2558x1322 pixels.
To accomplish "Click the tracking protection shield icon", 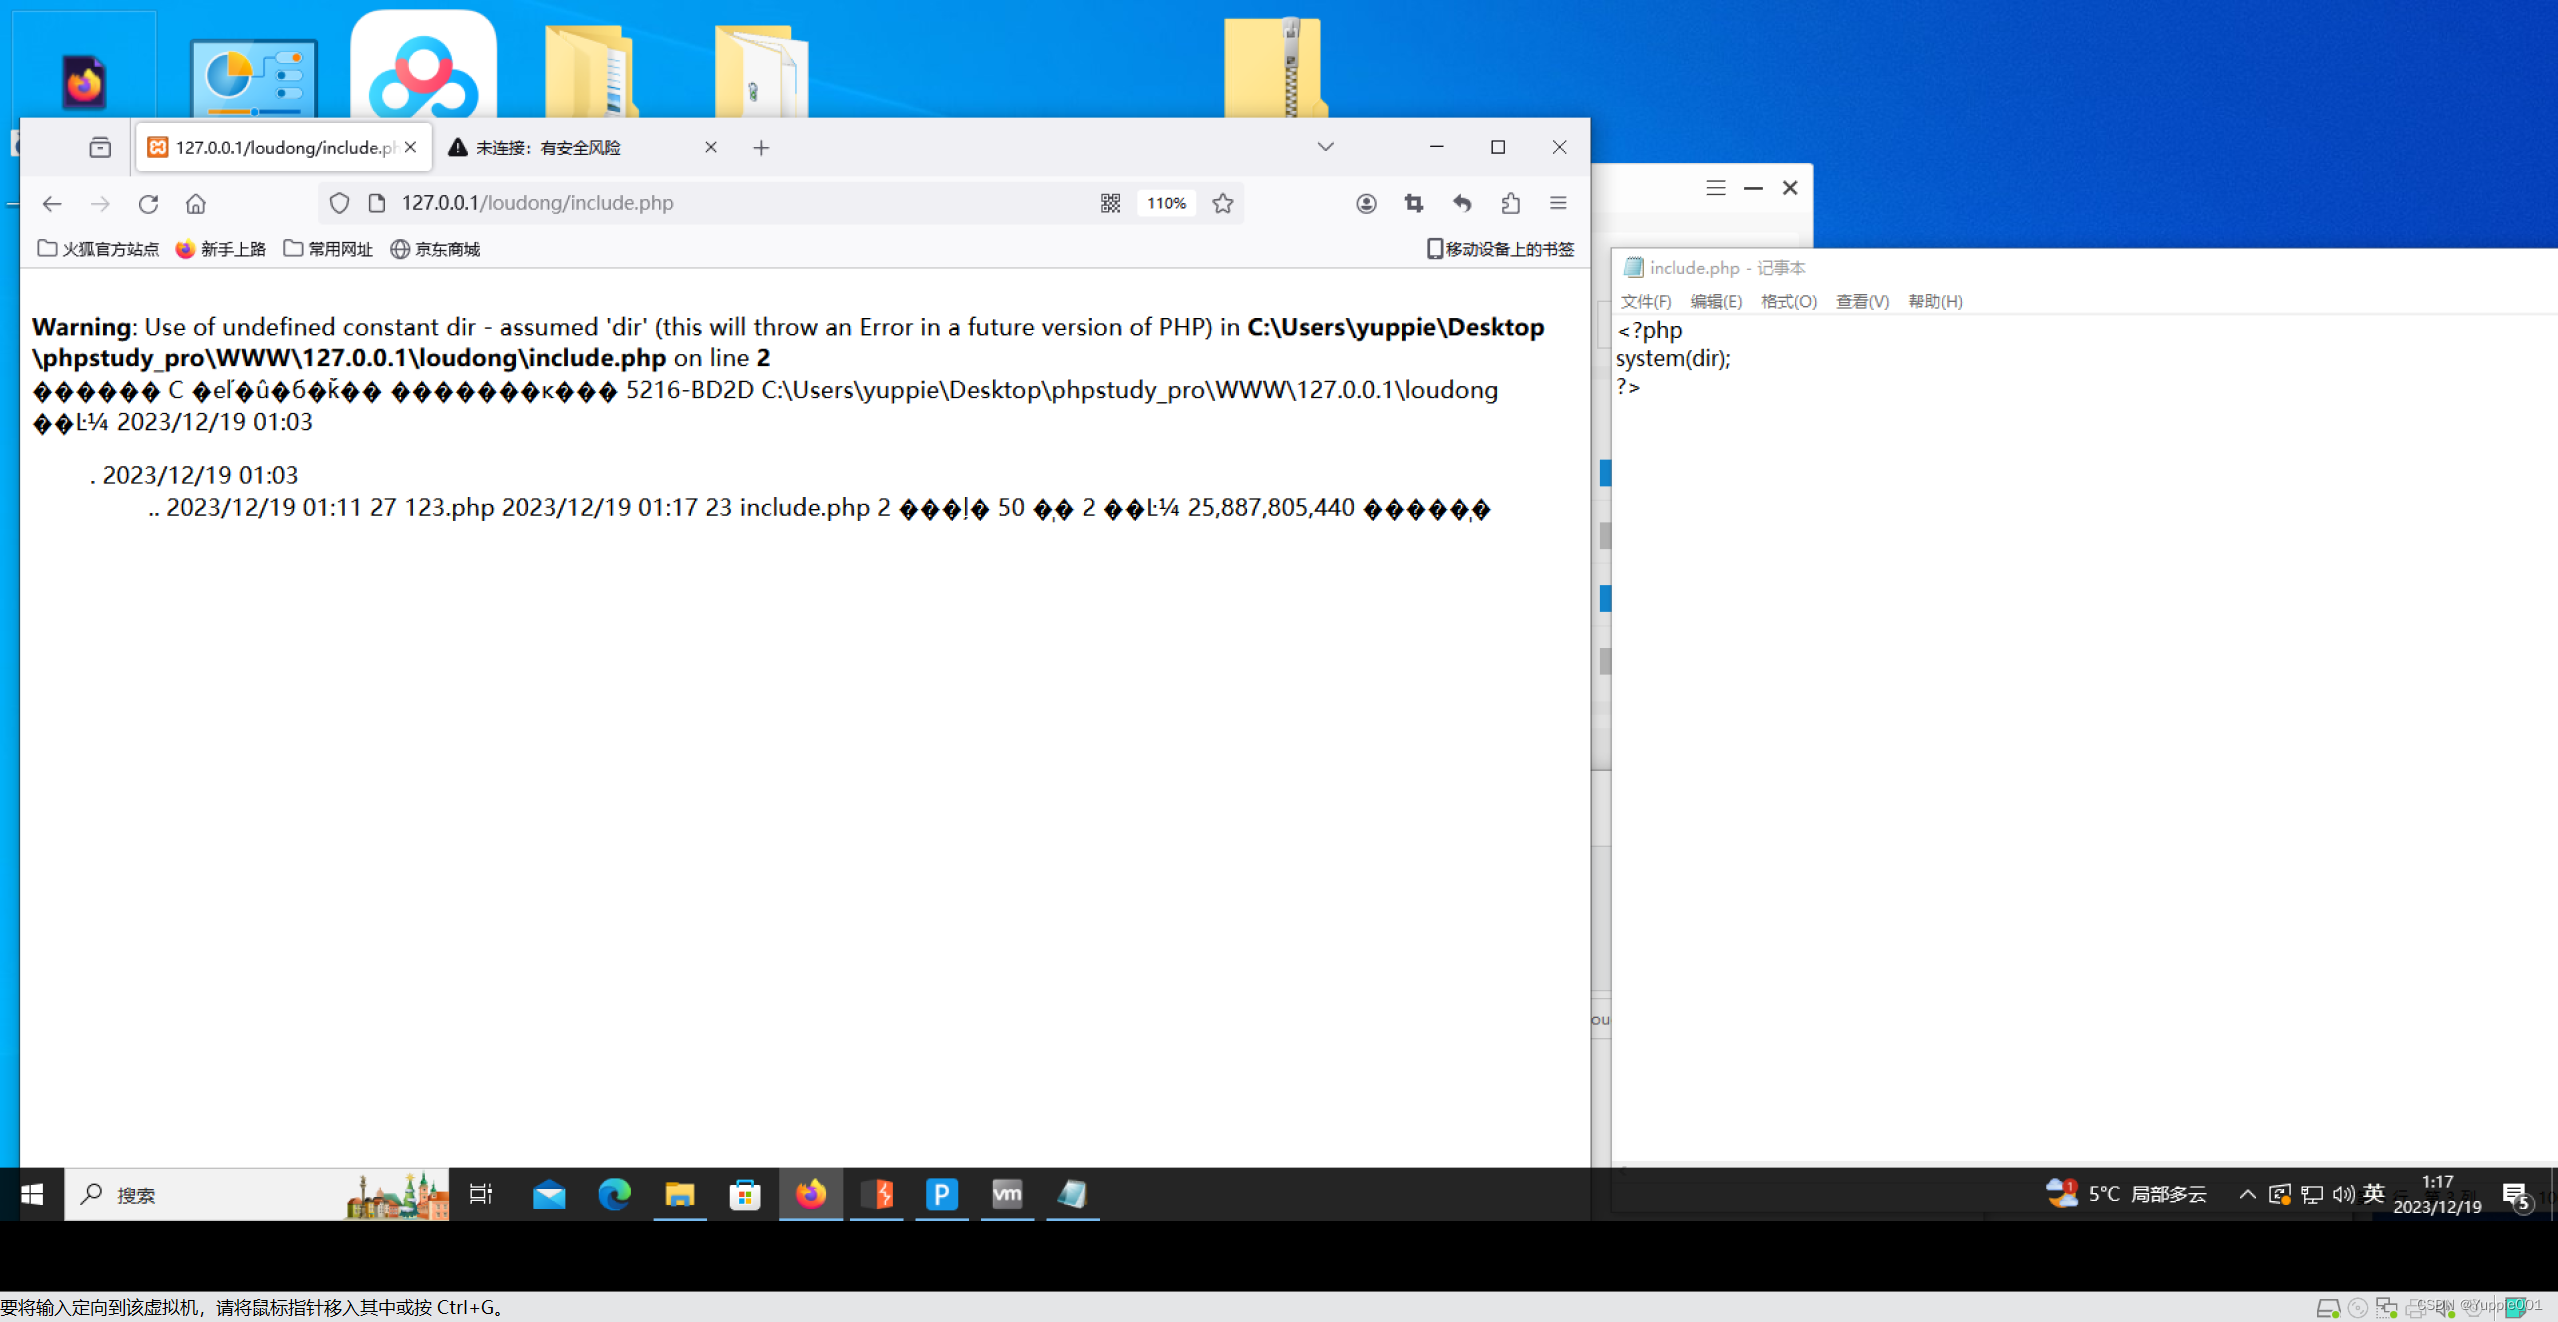I will (339, 204).
